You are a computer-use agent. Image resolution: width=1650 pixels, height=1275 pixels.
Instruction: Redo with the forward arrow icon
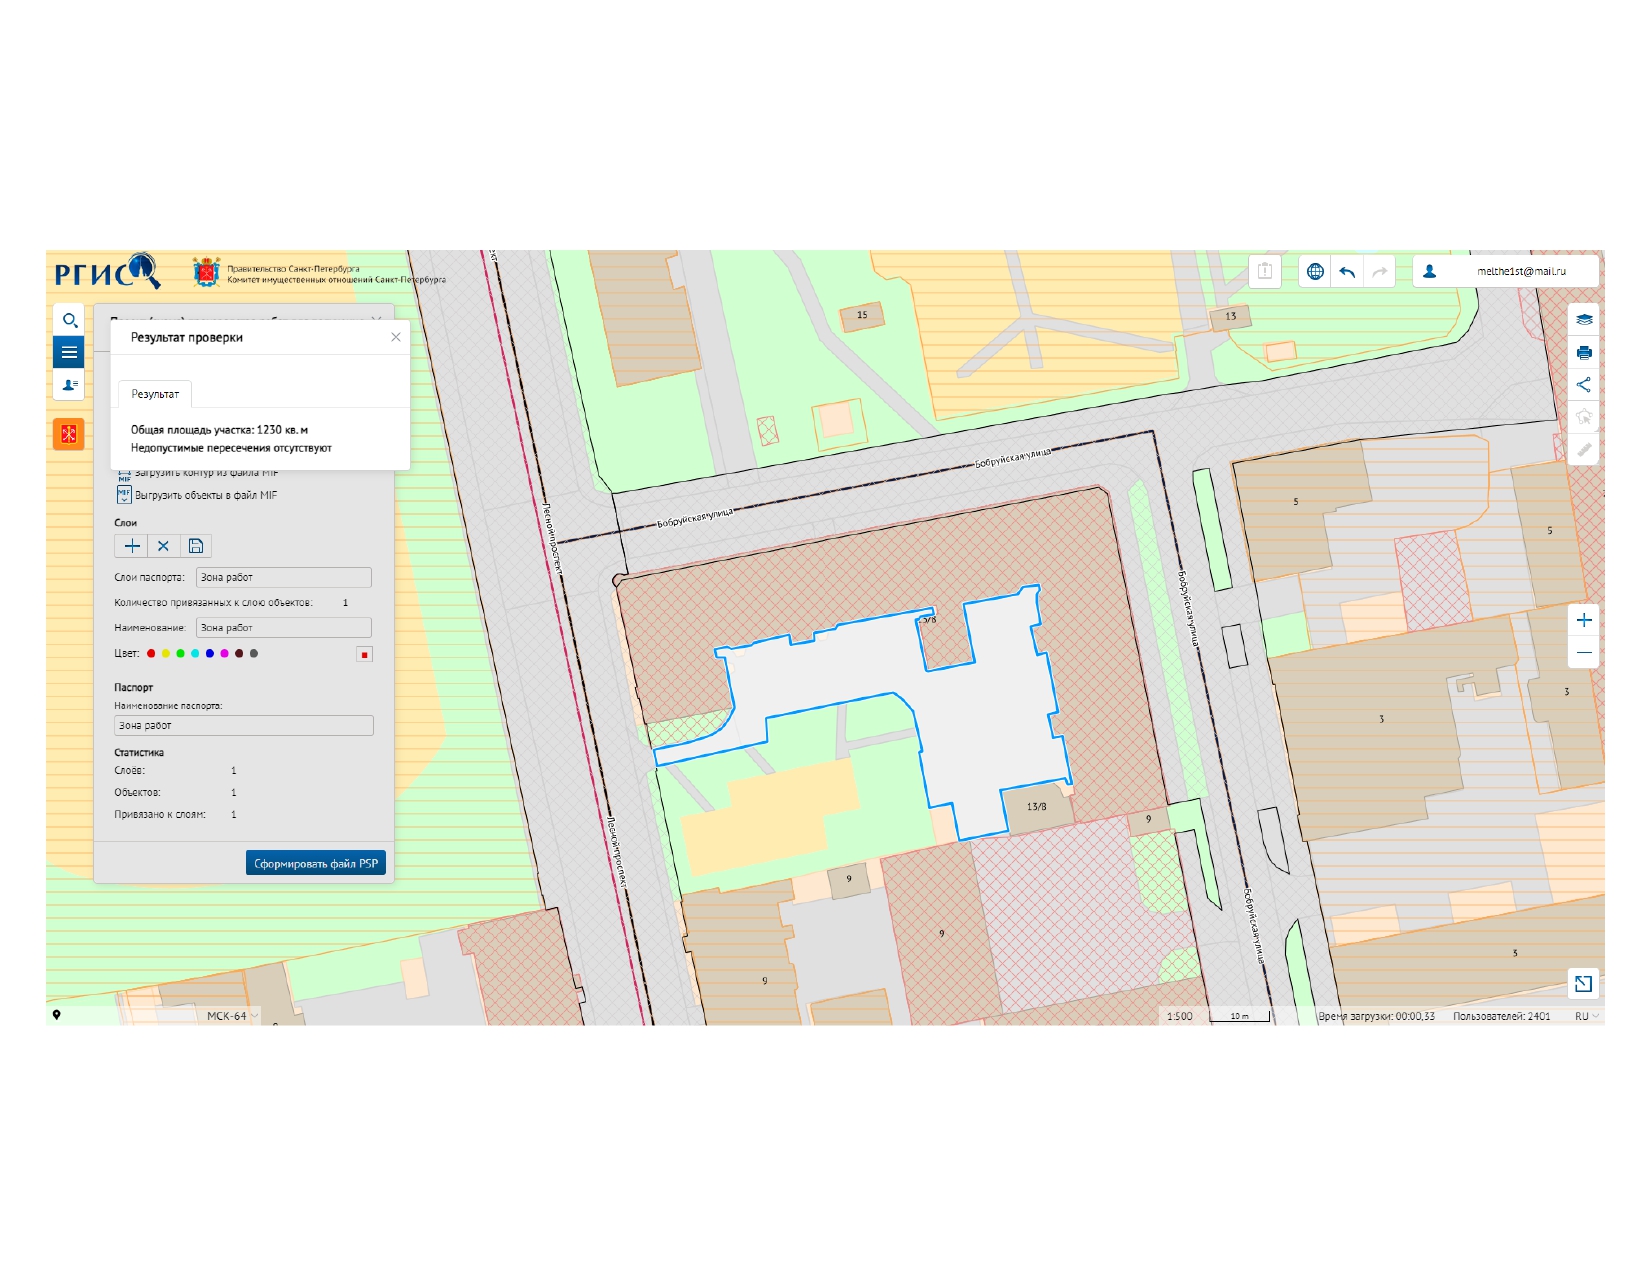coord(1379,271)
